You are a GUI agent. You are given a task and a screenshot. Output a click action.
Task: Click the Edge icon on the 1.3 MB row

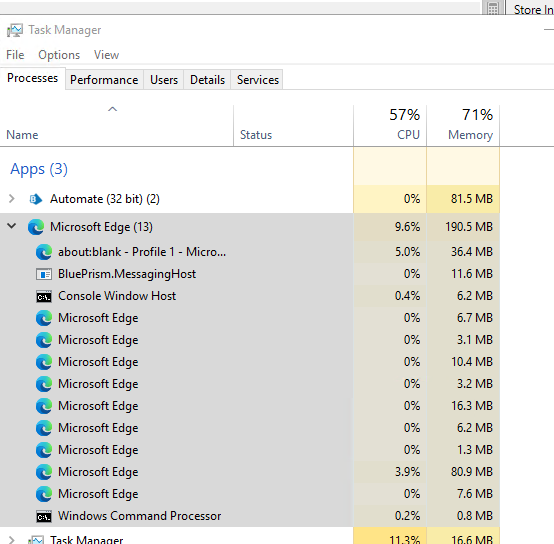click(x=44, y=450)
